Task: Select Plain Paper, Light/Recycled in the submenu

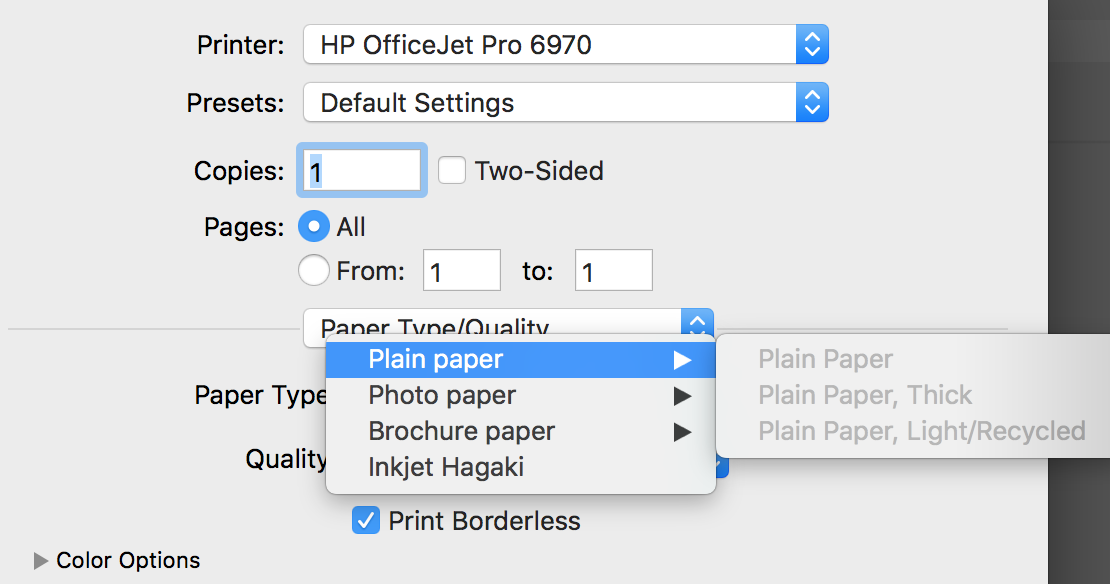Action: point(913,431)
